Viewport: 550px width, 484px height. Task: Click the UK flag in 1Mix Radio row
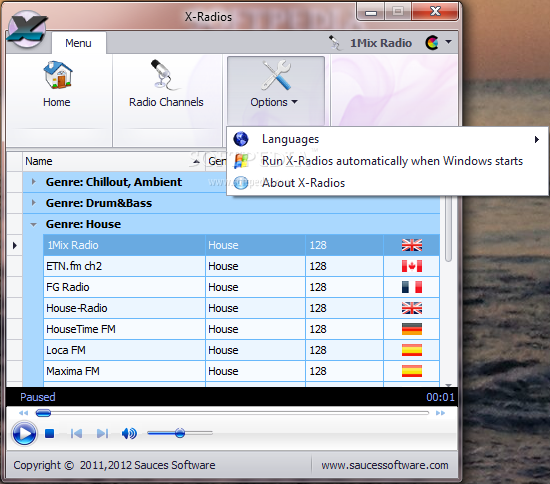tap(412, 245)
